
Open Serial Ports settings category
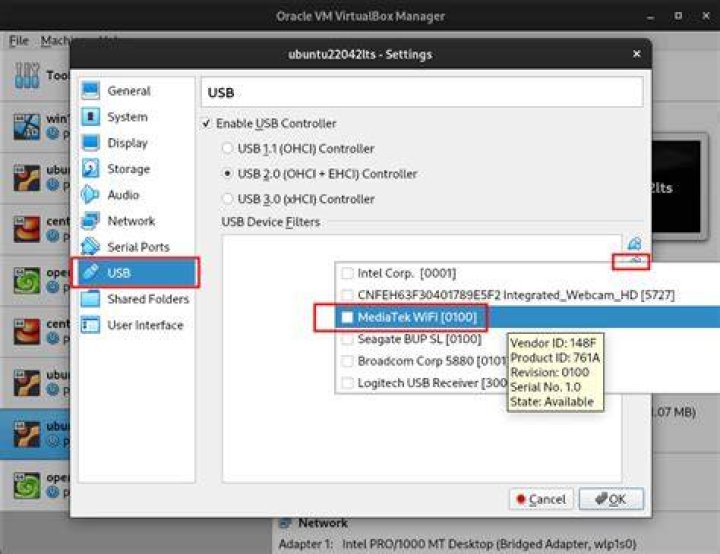[136, 247]
